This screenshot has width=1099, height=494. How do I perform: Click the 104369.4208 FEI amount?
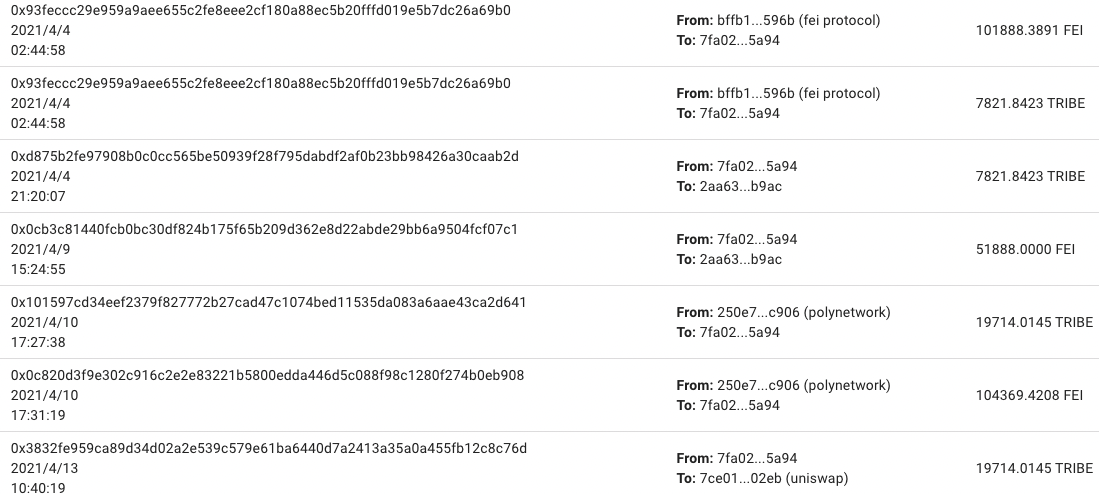pos(1029,395)
